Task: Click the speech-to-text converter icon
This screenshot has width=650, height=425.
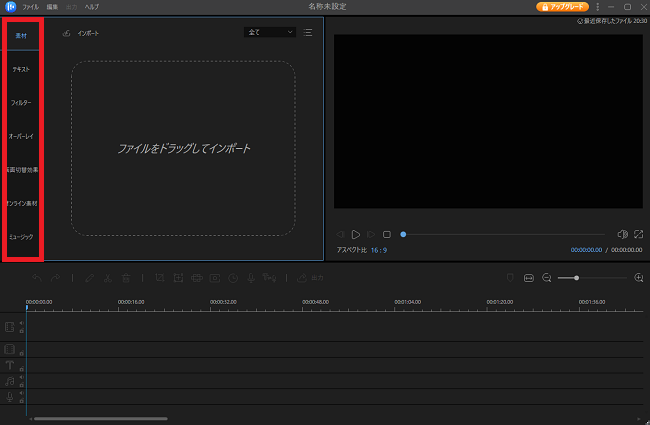Action: 269,278
